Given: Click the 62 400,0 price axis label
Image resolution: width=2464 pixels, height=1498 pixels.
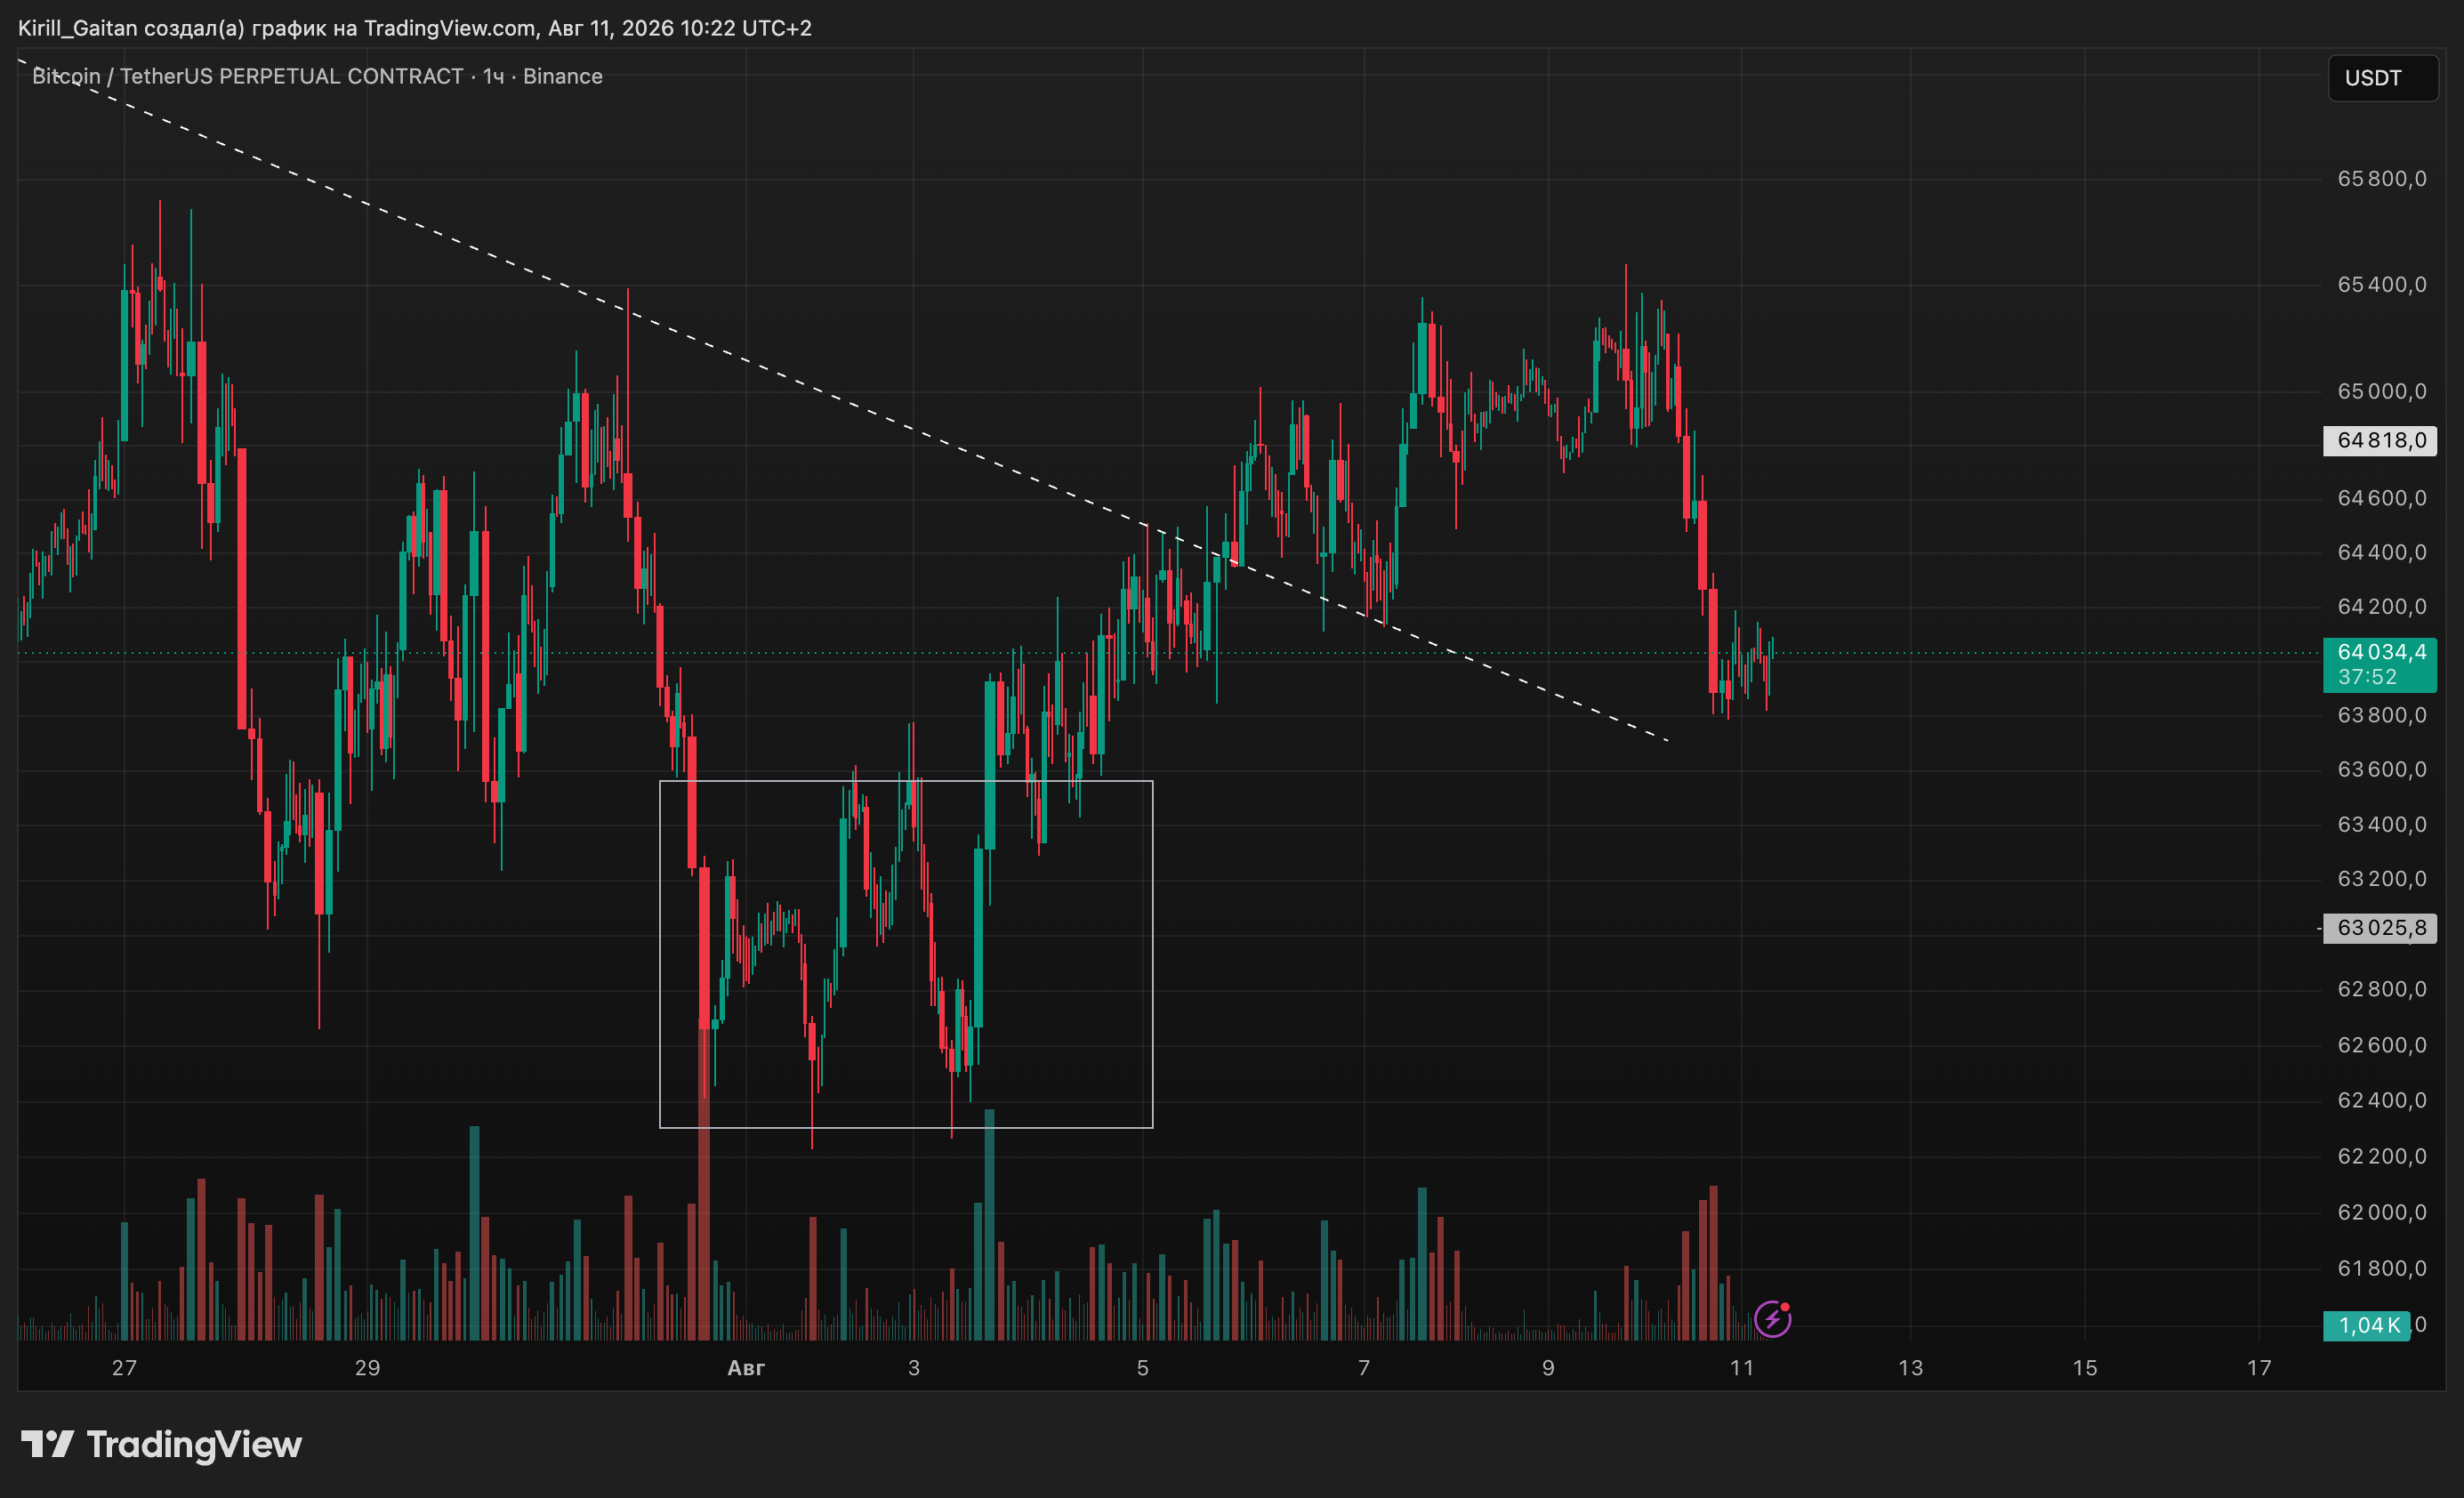Looking at the screenshot, I should click(2381, 1100).
